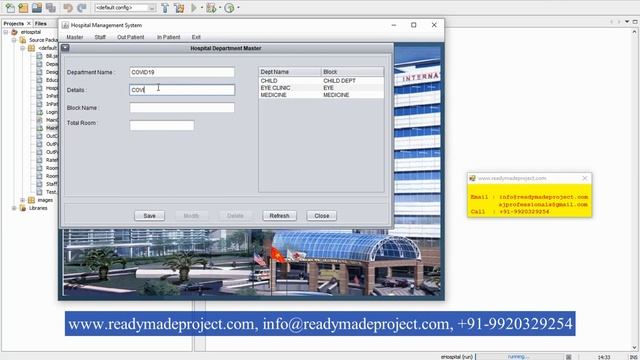640x360 pixels.
Task: Click the New Project toolbar icon
Action: tap(23, 7)
